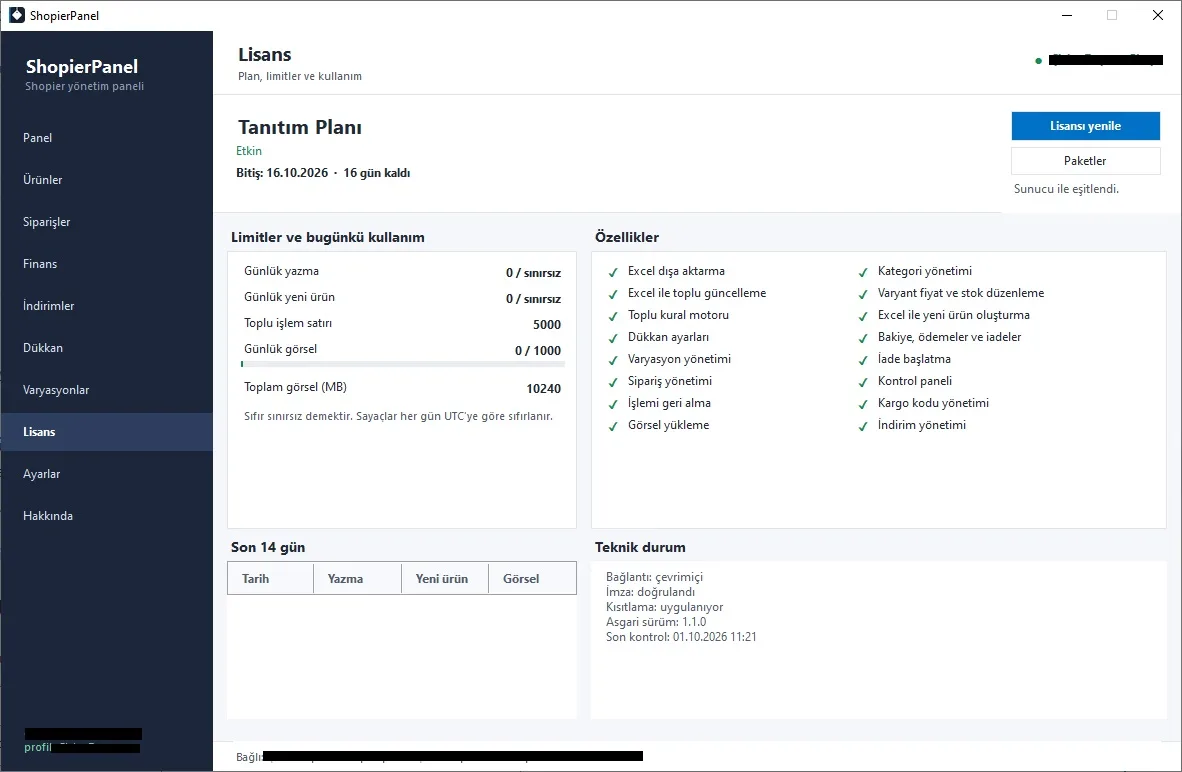Click the checkmark beside Toplu kural motoru
Screen dimensions: 1182x772
pos(613,316)
